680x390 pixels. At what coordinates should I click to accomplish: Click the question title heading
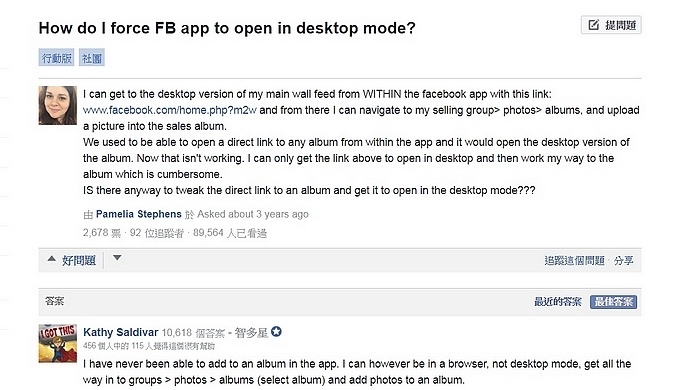tap(227, 28)
